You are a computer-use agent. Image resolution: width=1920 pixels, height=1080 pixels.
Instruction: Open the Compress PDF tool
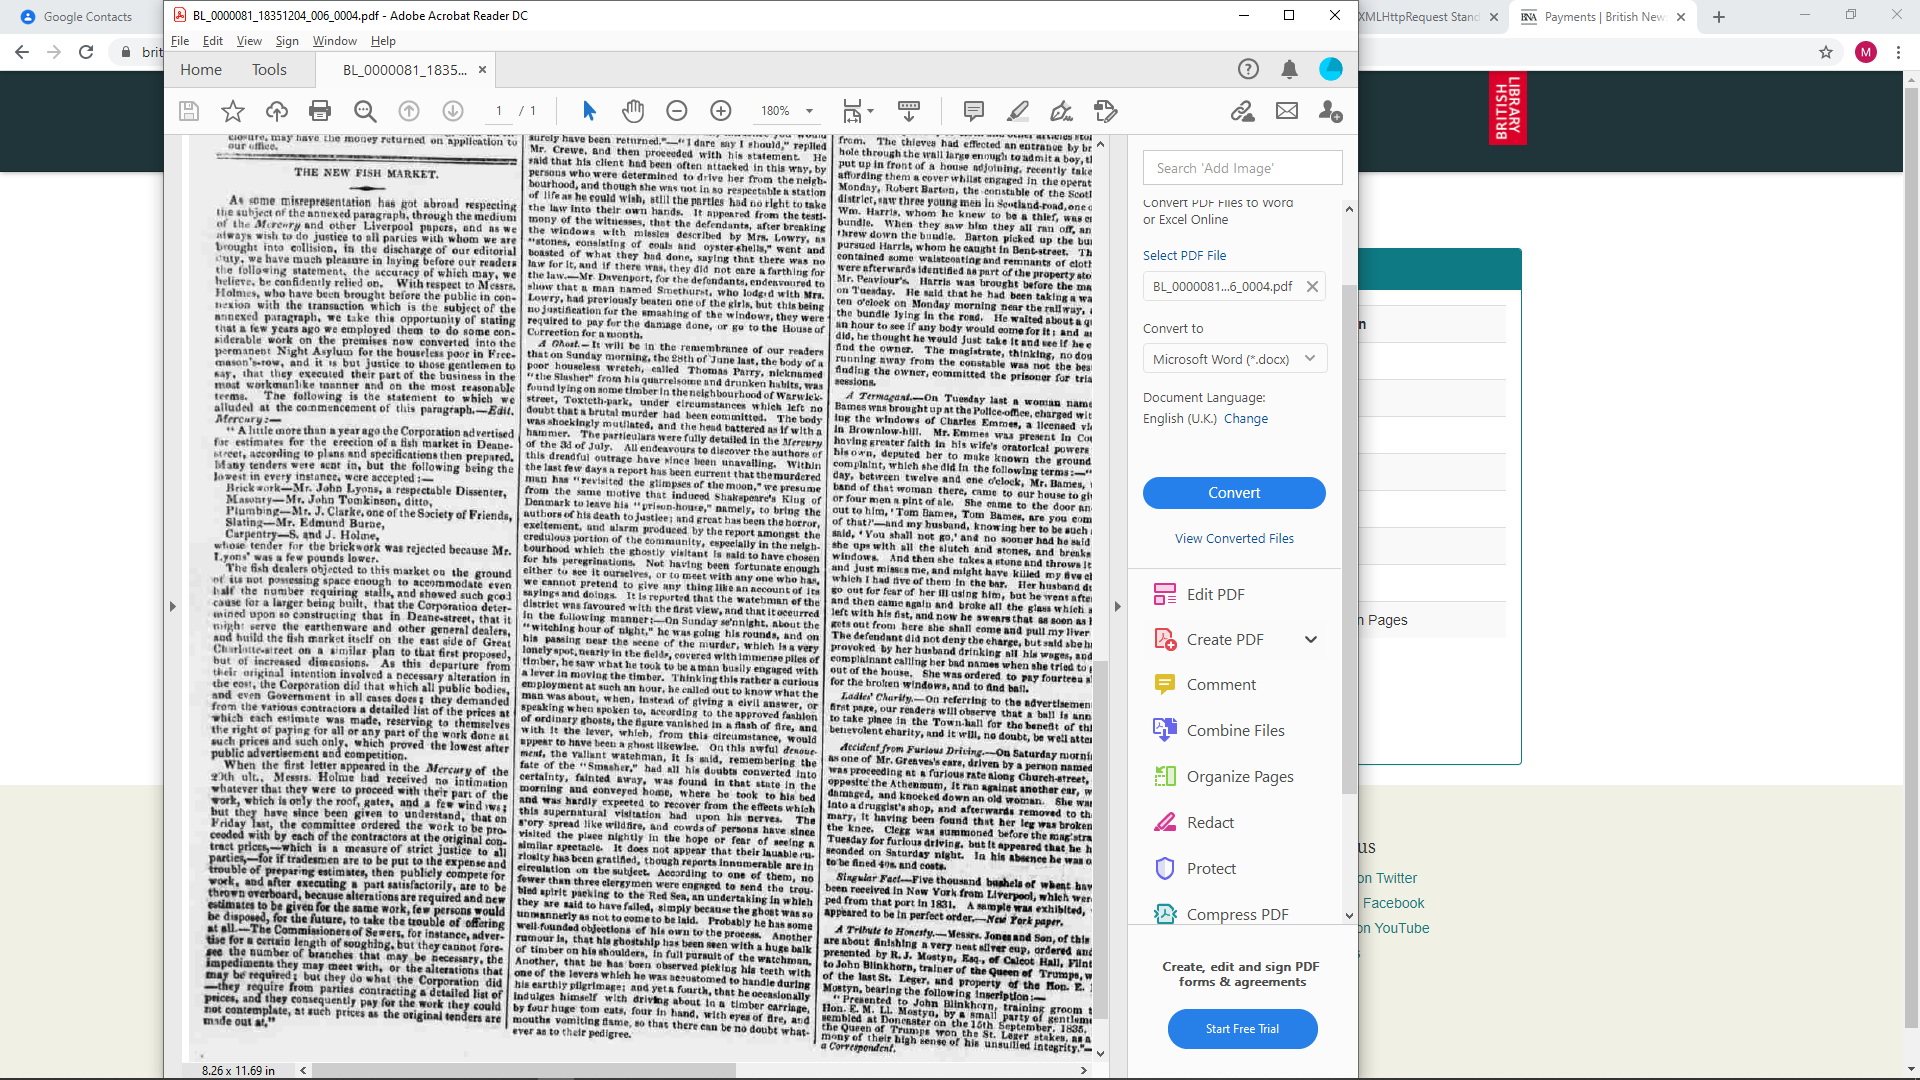pos(1236,914)
